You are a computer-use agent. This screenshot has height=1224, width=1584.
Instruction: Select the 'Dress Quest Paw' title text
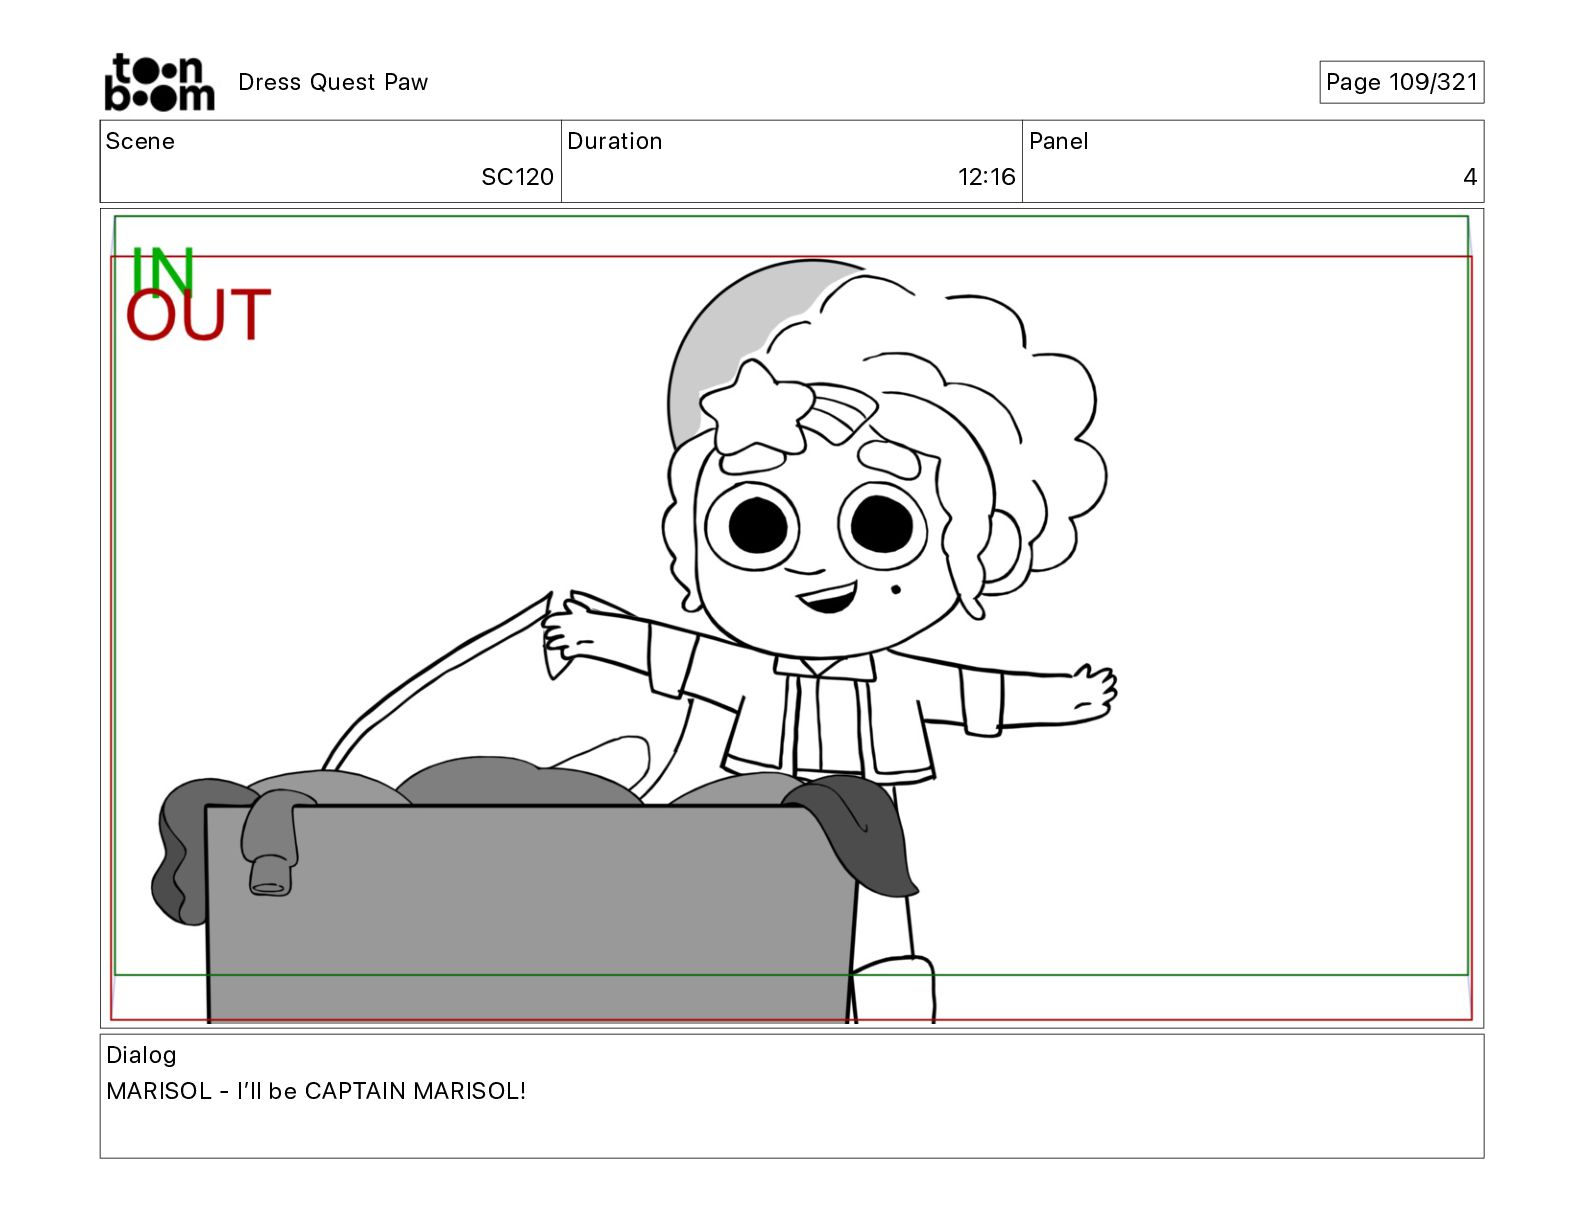click(333, 82)
